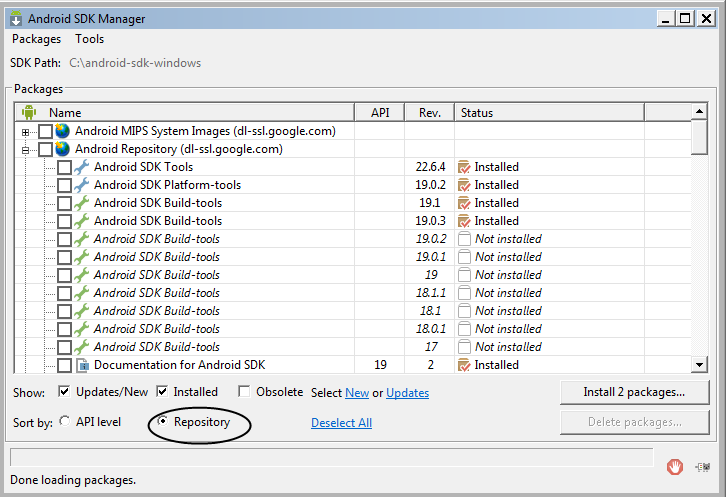Click the wrench icon for Build-tools revision 19.0.3
Image resolution: width=726 pixels, height=497 pixels.
click(x=81, y=221)
